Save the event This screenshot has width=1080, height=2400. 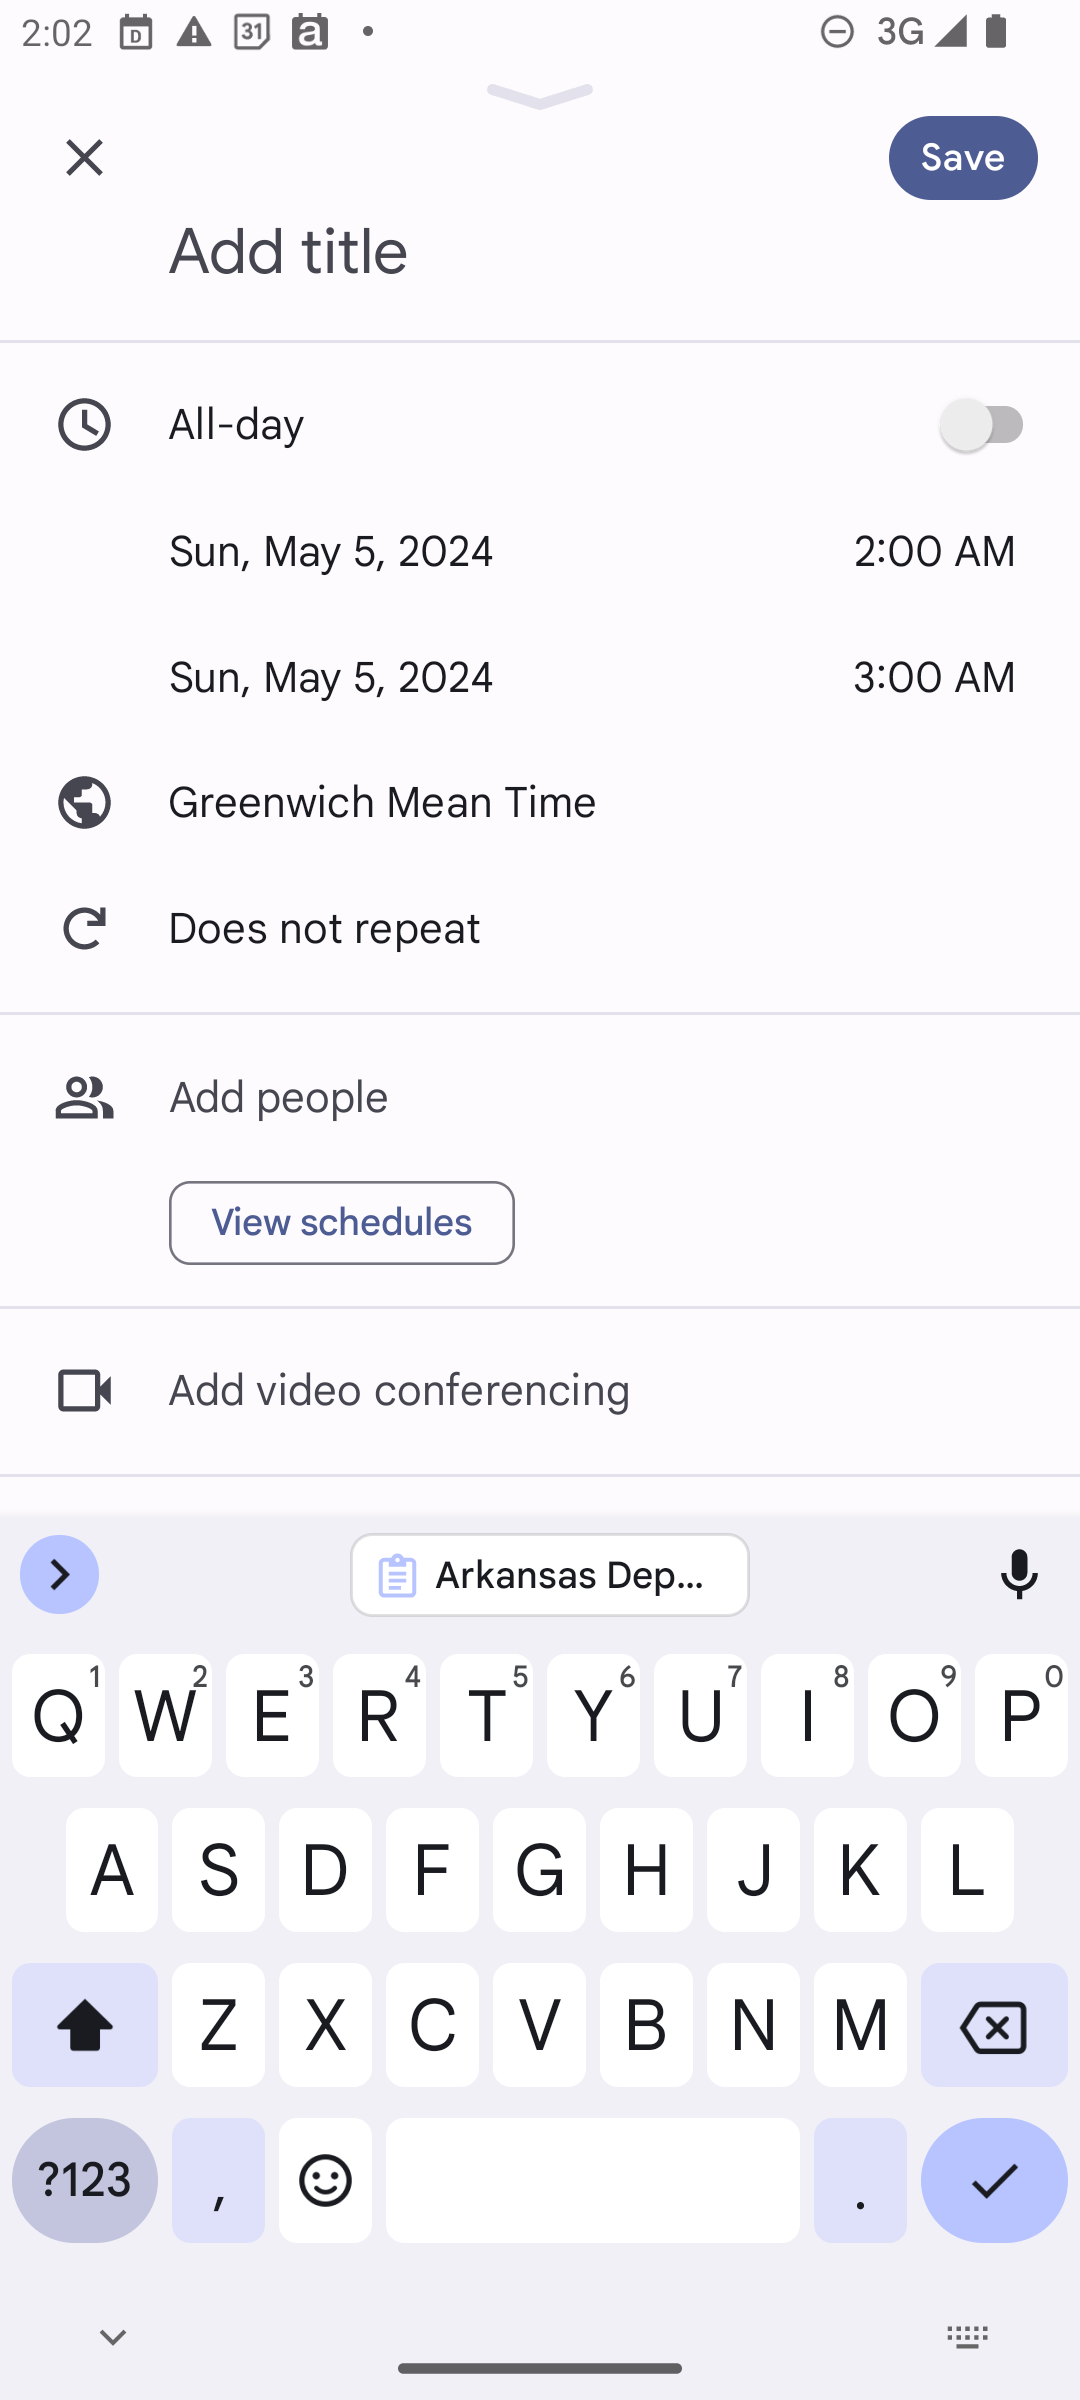click(963, 158)
